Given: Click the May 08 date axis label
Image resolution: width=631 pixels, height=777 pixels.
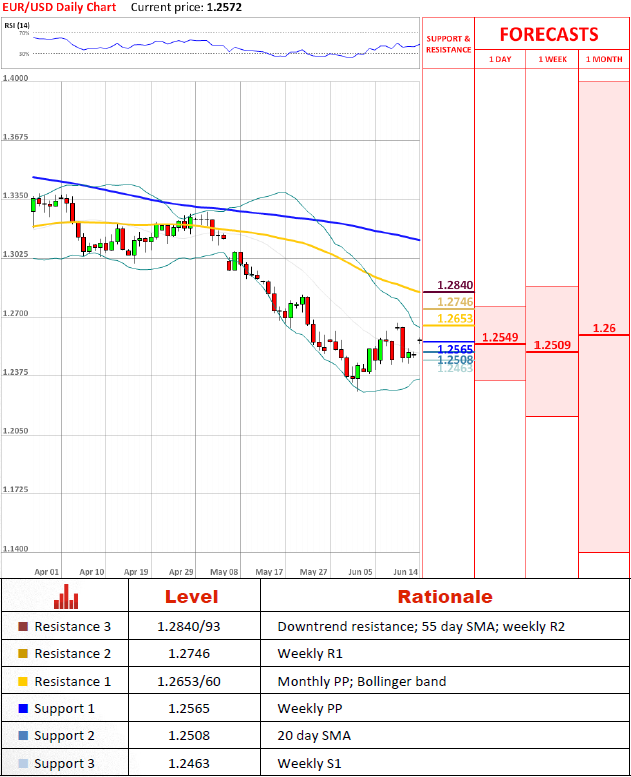Looking at the screenshot, I should [x=224, y=572].
